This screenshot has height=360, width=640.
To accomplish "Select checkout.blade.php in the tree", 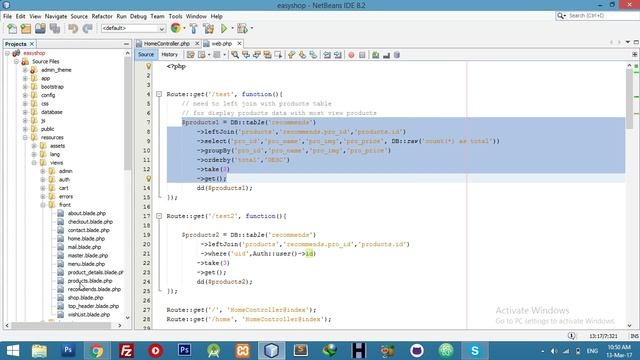I will tap(90, 222).
